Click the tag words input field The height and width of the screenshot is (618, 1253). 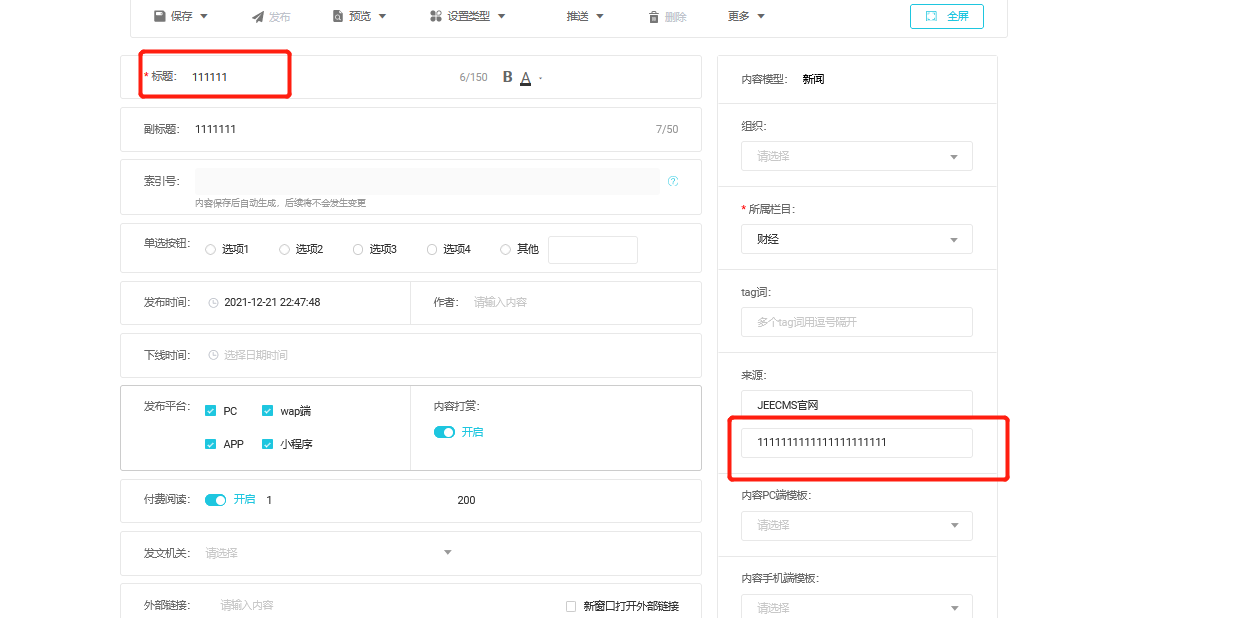point(856,322)
